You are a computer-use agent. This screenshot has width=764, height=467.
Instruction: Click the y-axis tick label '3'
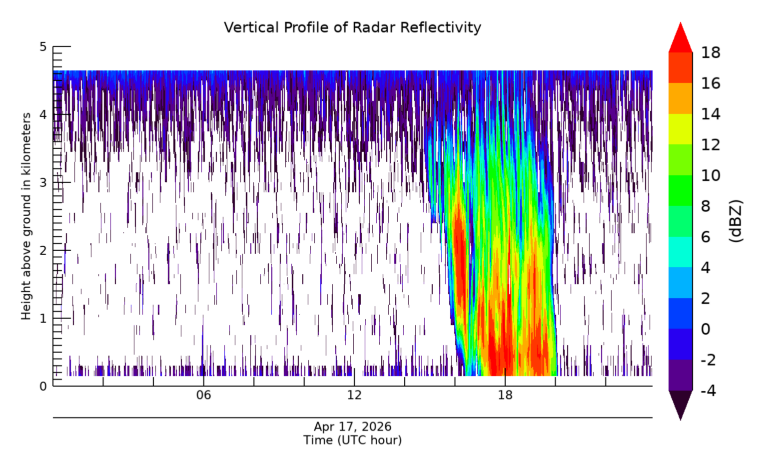pyautogui.click(x=43, y=183)
